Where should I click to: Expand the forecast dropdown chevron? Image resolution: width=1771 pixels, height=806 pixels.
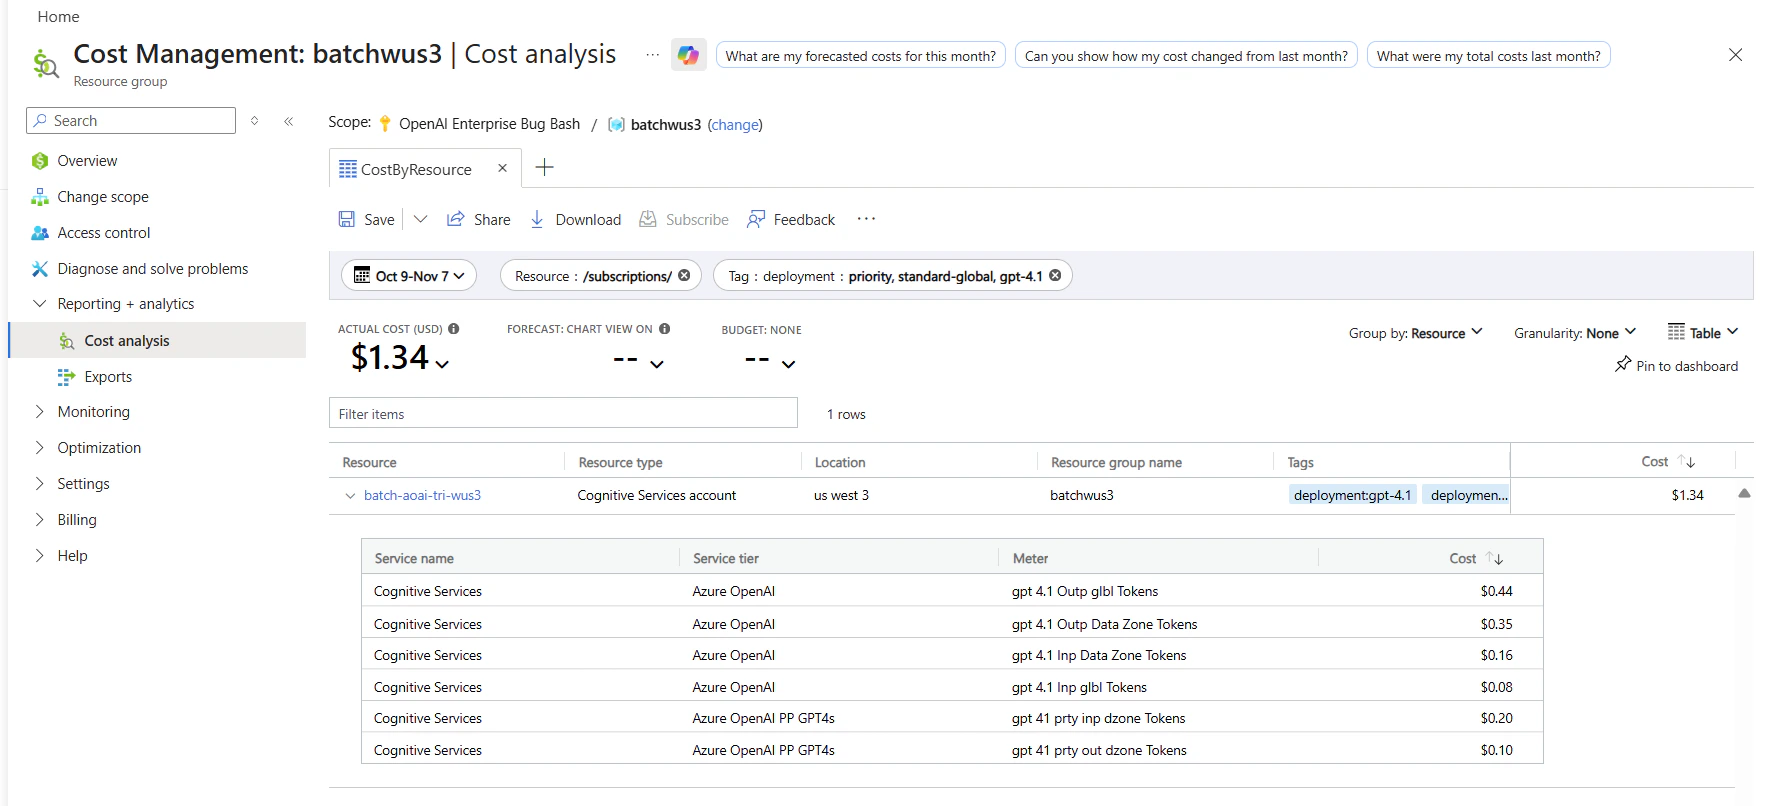[x=657, y=364]
